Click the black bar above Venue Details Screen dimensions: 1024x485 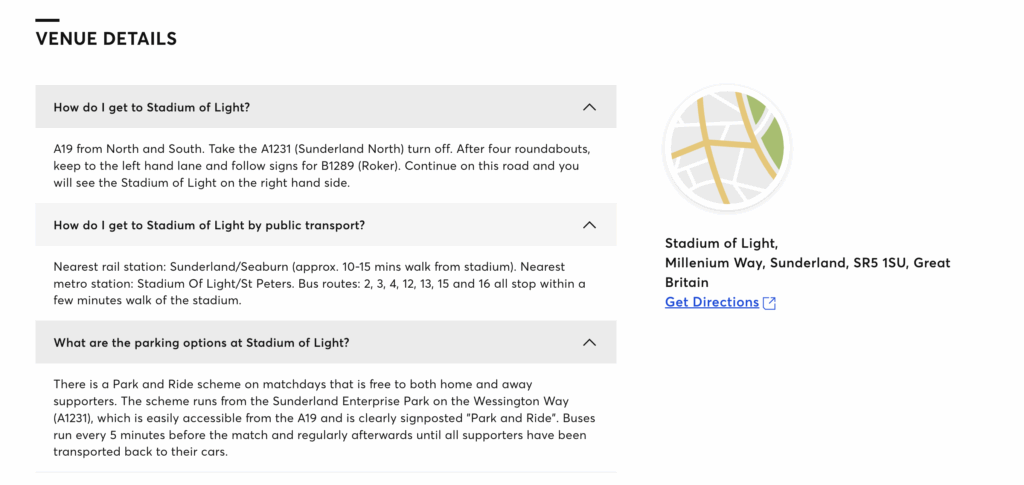(47, 20)
